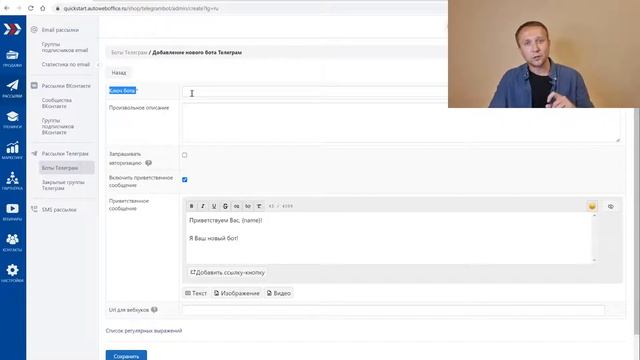Collapse the submenu panel with the arrow
This screenshot has width=640, height=360.
tap(98, 64)
